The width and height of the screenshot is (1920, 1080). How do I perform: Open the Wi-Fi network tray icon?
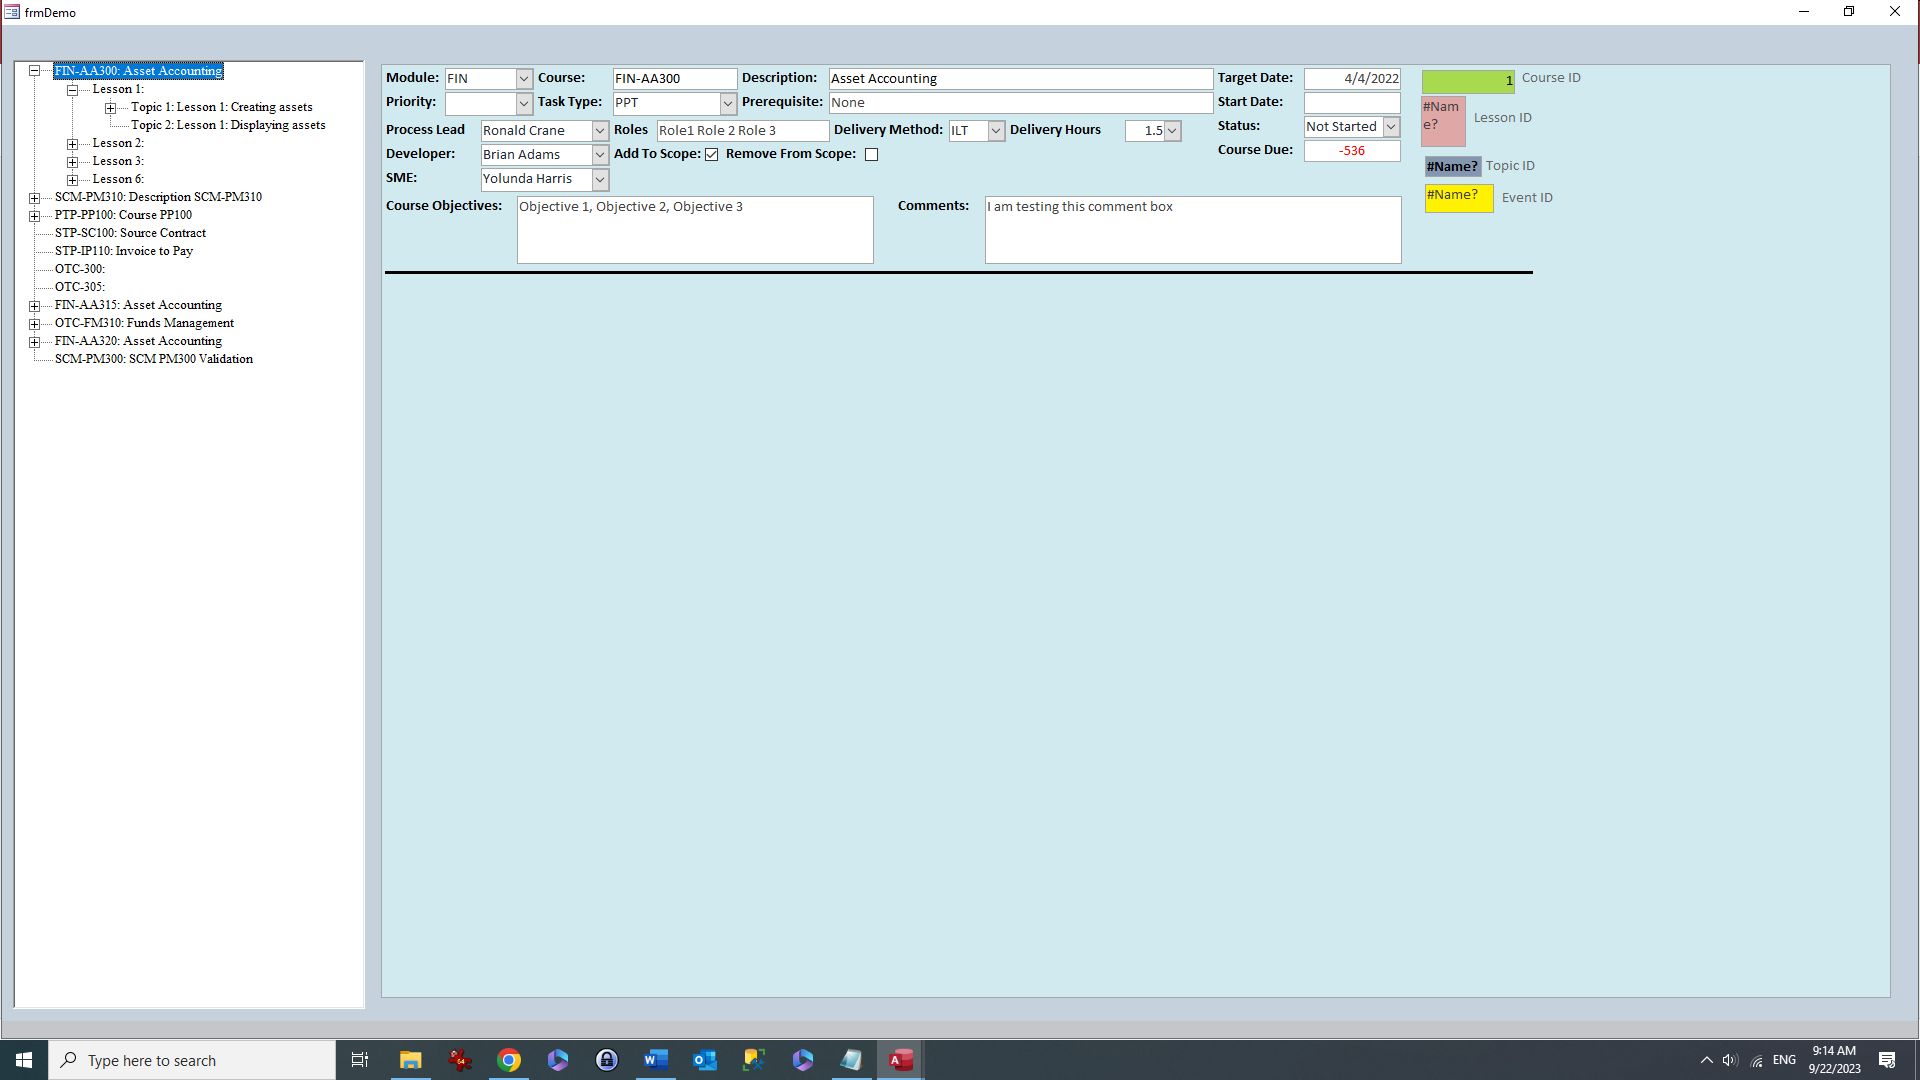tap(1756, 1060)
